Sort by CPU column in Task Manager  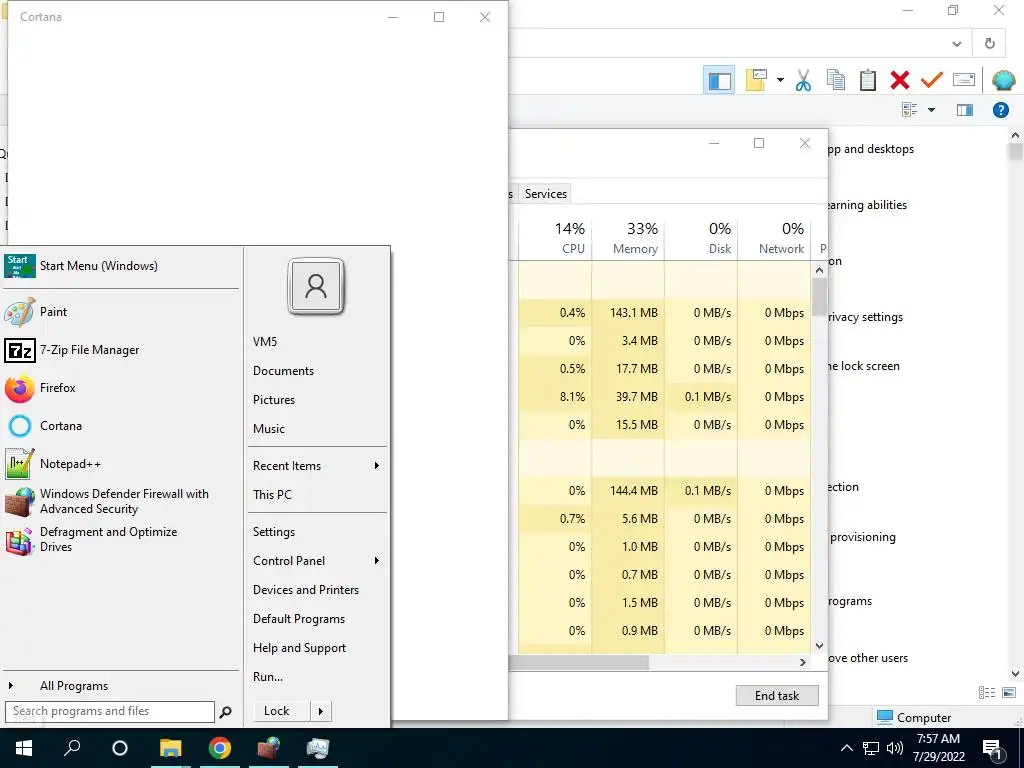tap(556, 238)
